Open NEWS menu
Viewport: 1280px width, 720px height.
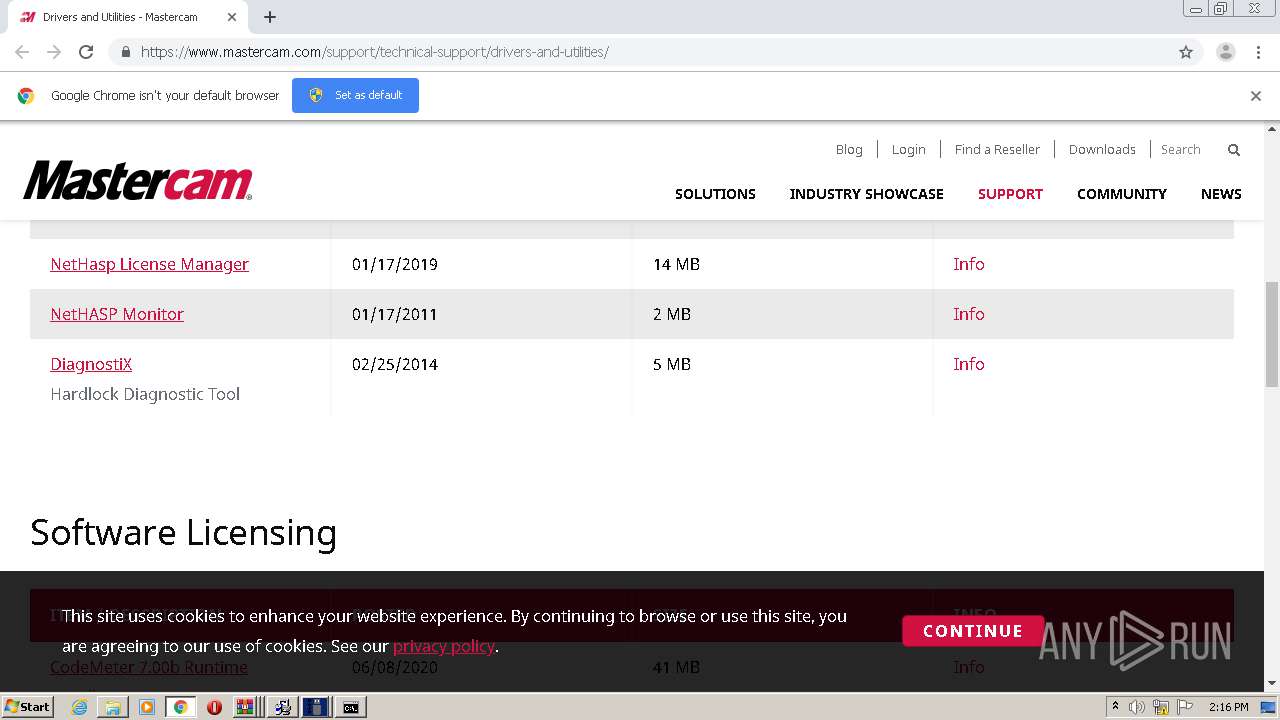click(1221, 194)
